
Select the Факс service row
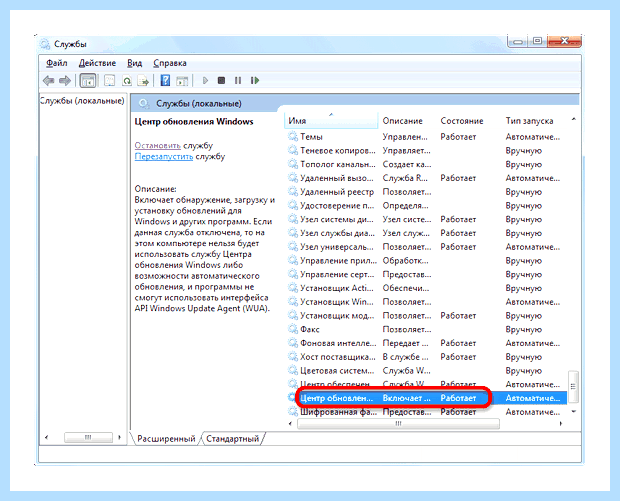tap(426, 329)
